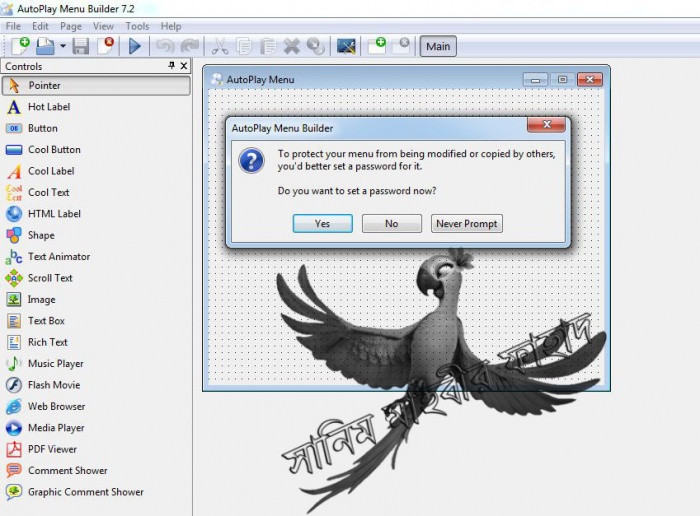Screen dimensions: 700x516
Task: Select the Web Browser control
Action: pyautogui.click(x=96, y=406)
